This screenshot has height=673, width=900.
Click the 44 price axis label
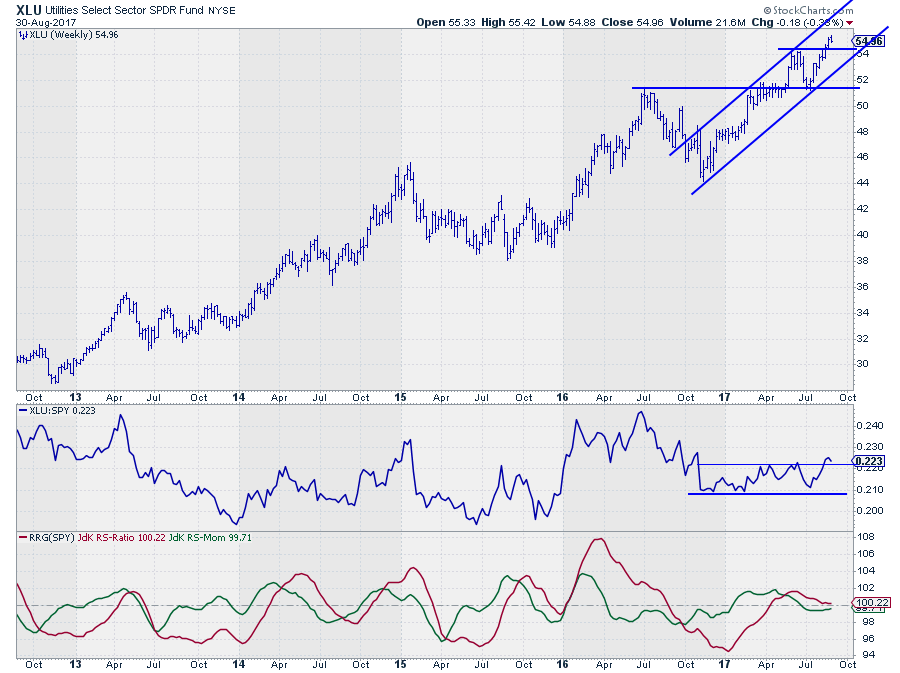coord(863,182)
